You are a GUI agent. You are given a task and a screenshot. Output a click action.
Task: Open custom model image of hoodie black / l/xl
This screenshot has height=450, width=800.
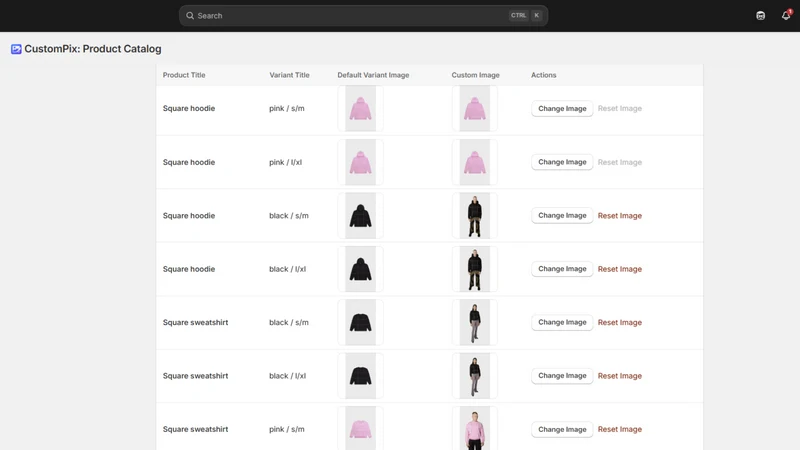coord(474,269)
